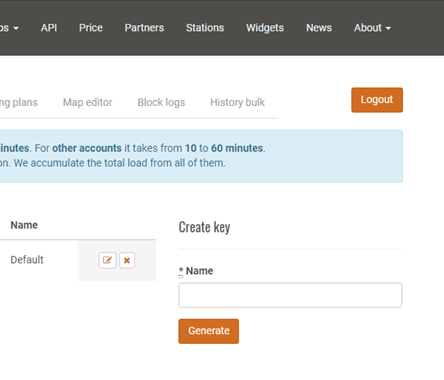Click the edit icon for Default key
This screenshot has width=444, height=380.
pos(107,260)
